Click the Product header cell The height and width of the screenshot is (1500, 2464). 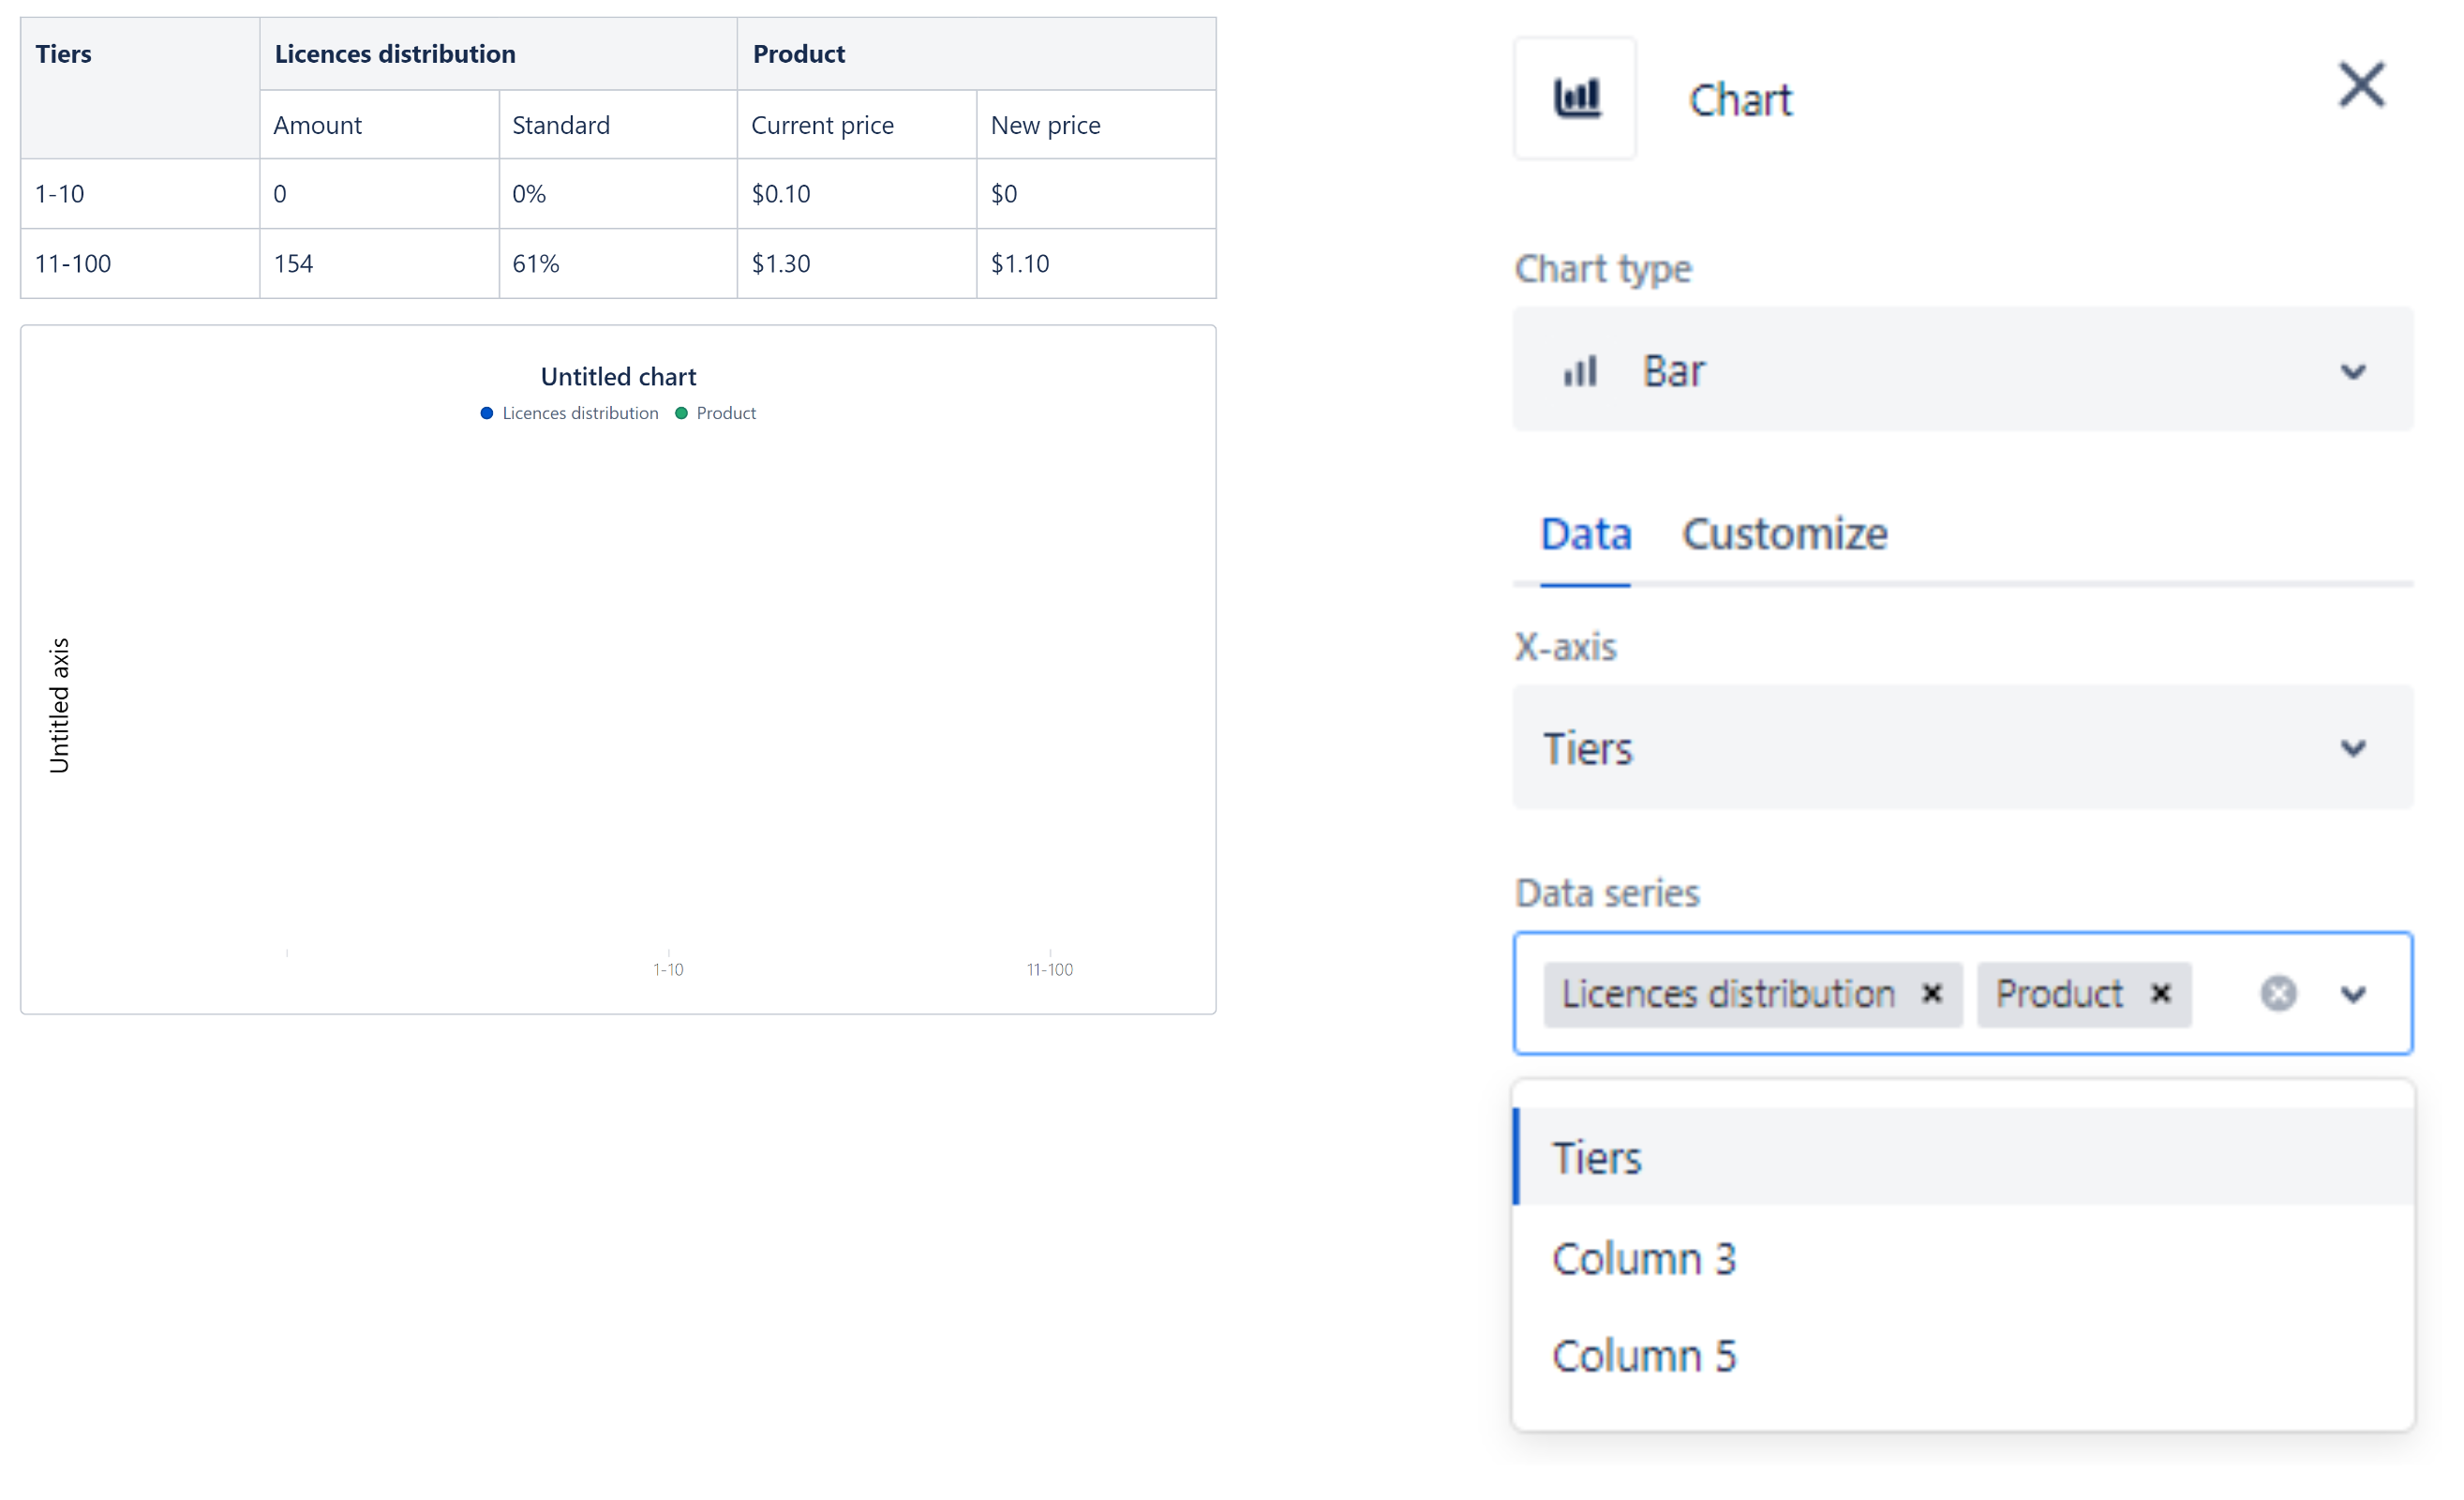tap(976, 54)
